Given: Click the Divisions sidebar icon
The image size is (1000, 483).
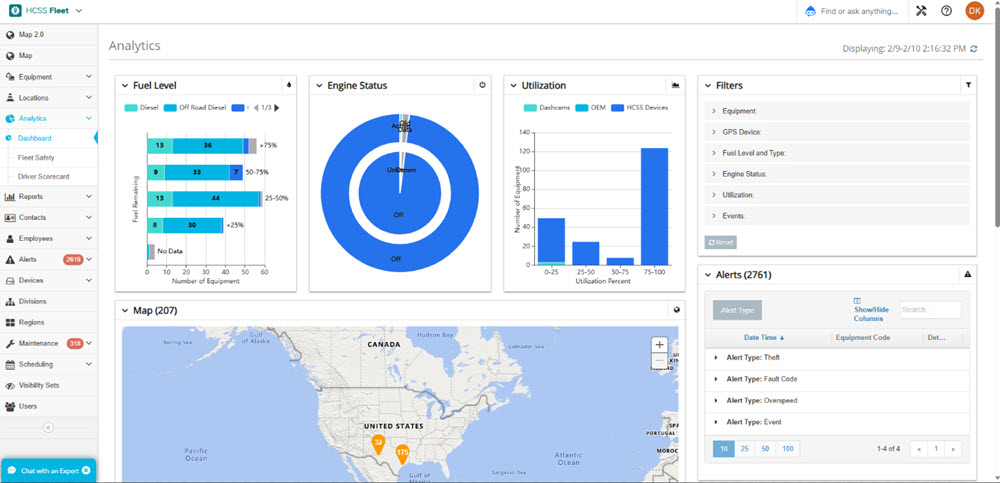Looking at the screenshot, I should 10,301.
